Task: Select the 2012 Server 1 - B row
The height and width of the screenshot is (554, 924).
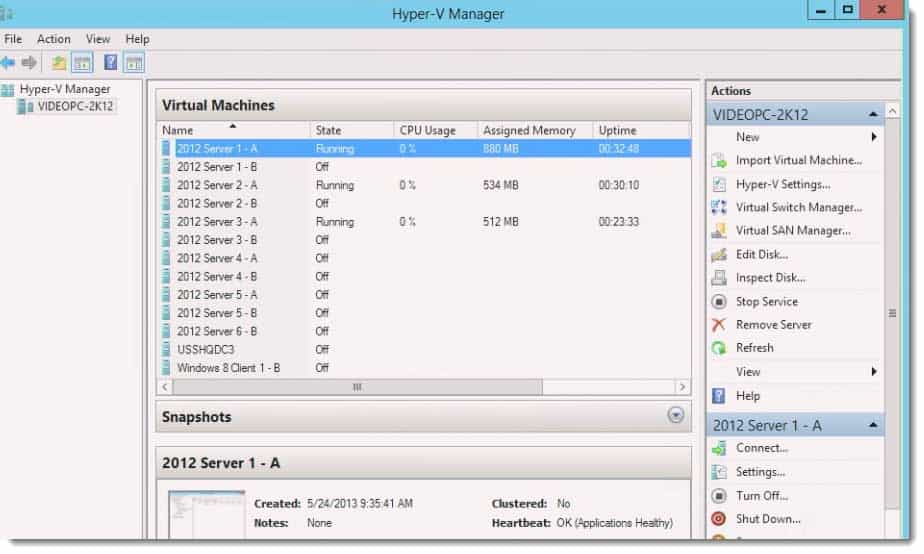Action: (424, 167)
